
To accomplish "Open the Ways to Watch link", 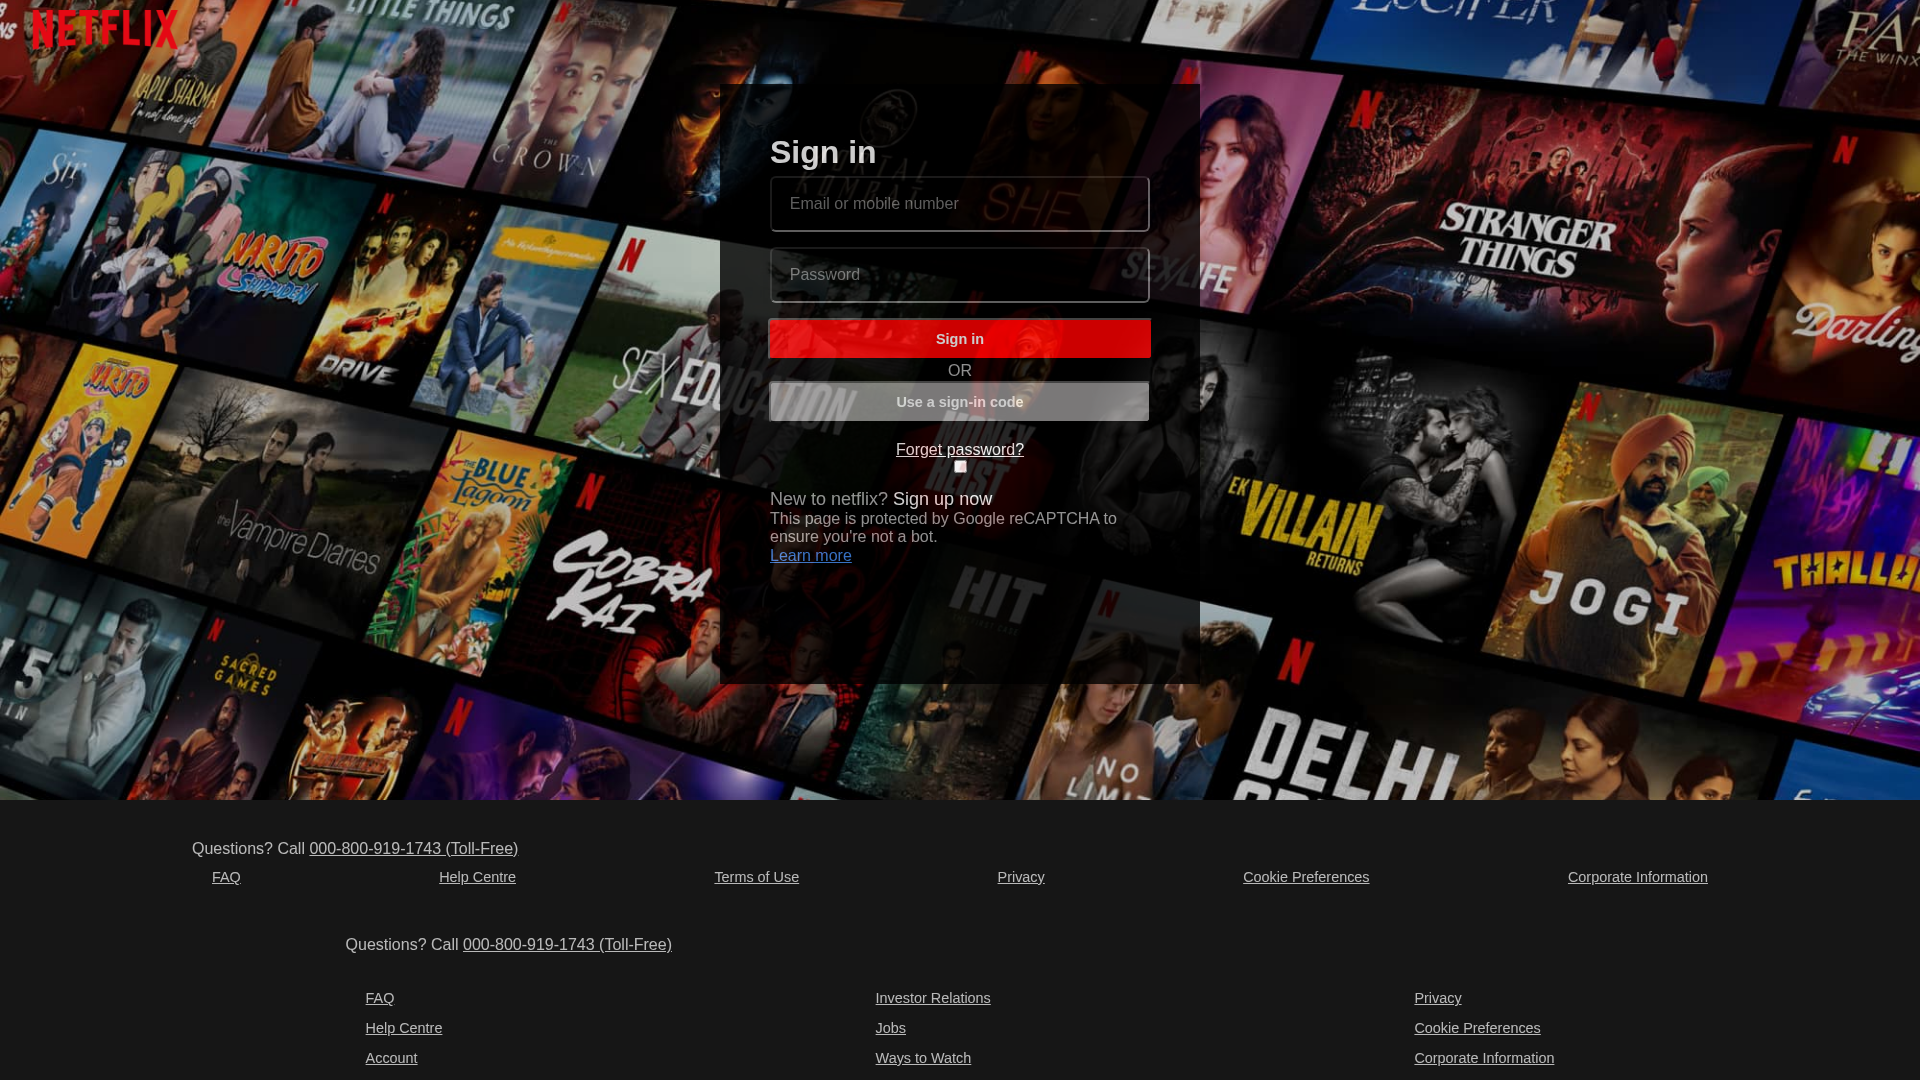I will (x=923, y=1058).
